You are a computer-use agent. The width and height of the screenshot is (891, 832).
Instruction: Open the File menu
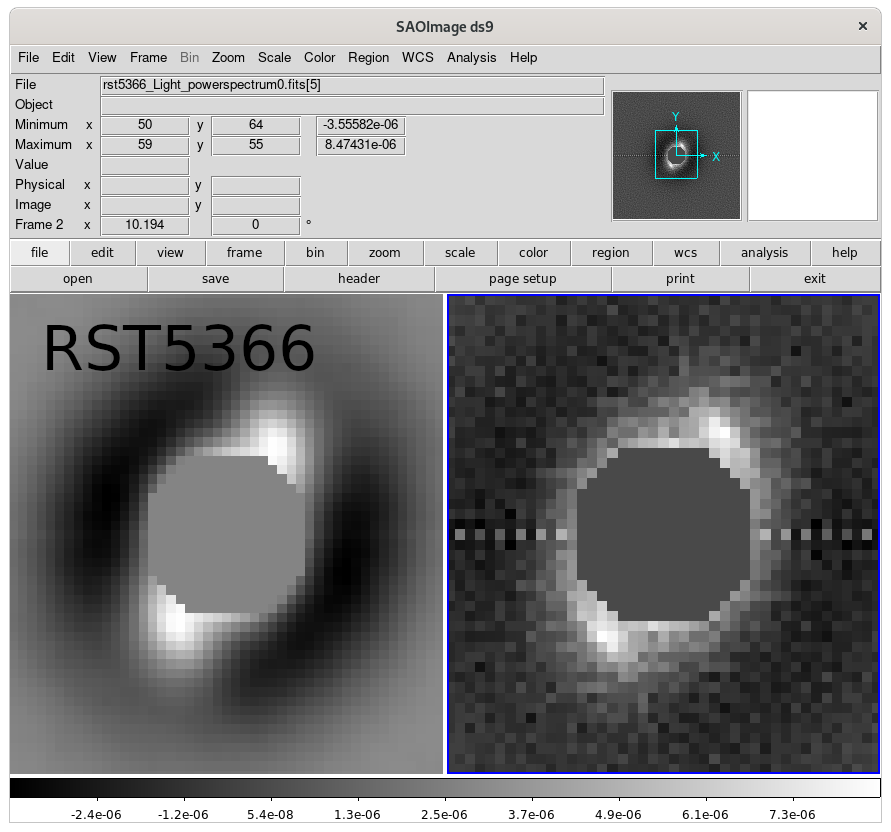coord(27,57)
